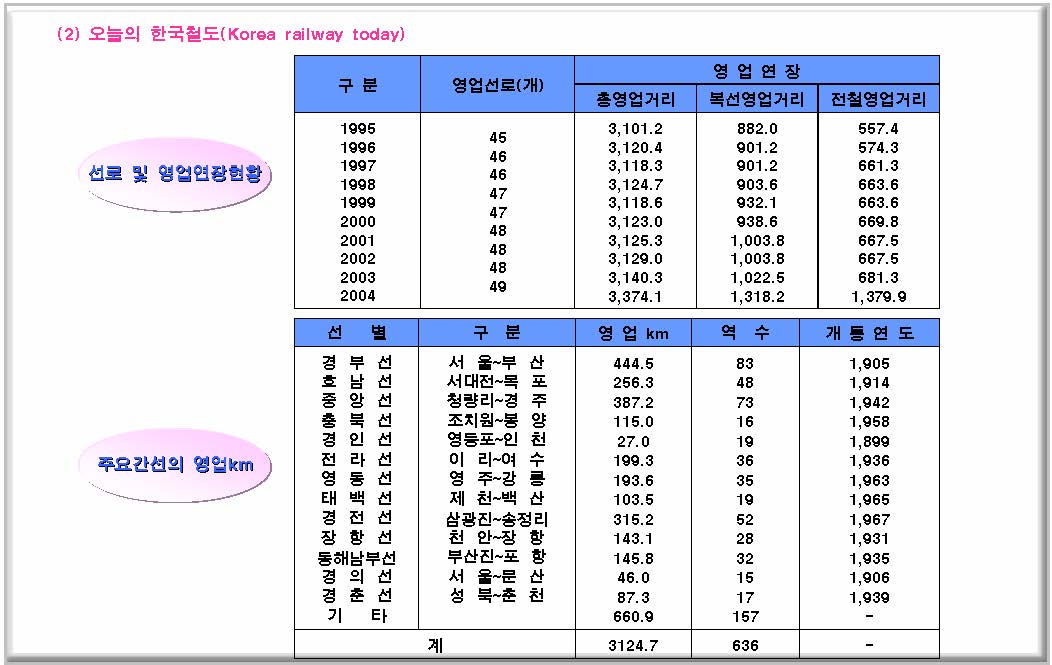Viewport: 1052px width, 665px height.
Task: Click the 영업연장 merged header cell
Action: coord(756,70)
